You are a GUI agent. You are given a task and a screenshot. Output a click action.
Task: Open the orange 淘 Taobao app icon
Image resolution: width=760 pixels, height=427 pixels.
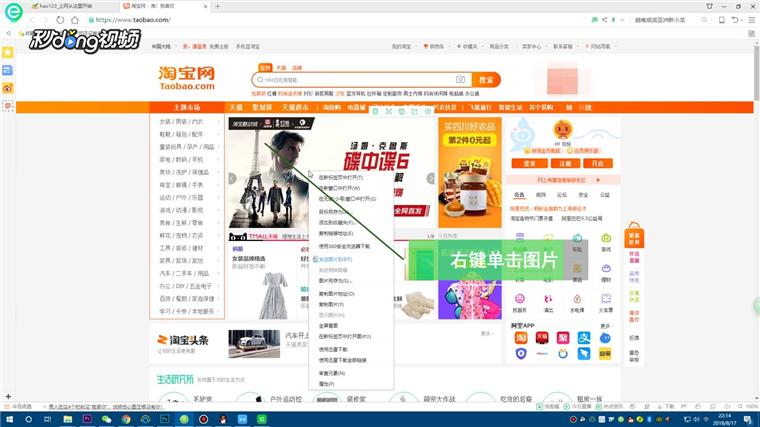tap(521, 337)
